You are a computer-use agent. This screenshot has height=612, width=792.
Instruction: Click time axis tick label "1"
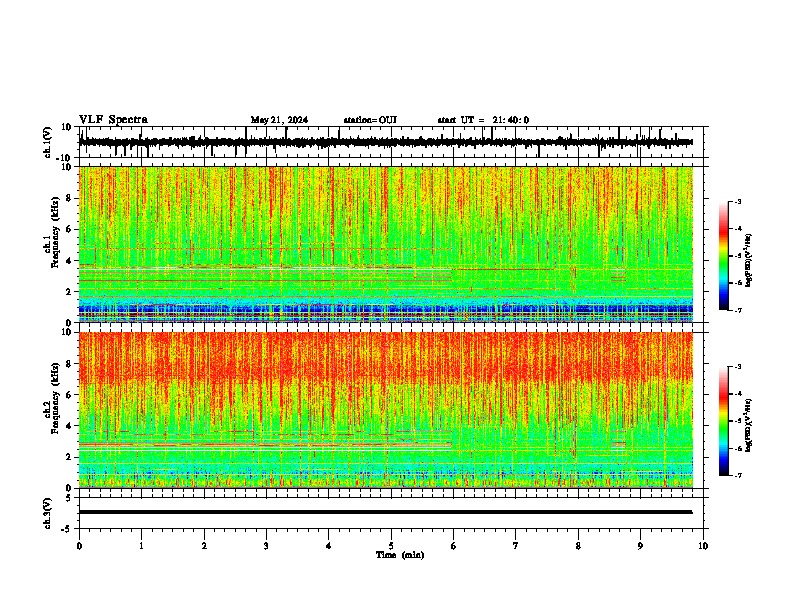[141, 546]
